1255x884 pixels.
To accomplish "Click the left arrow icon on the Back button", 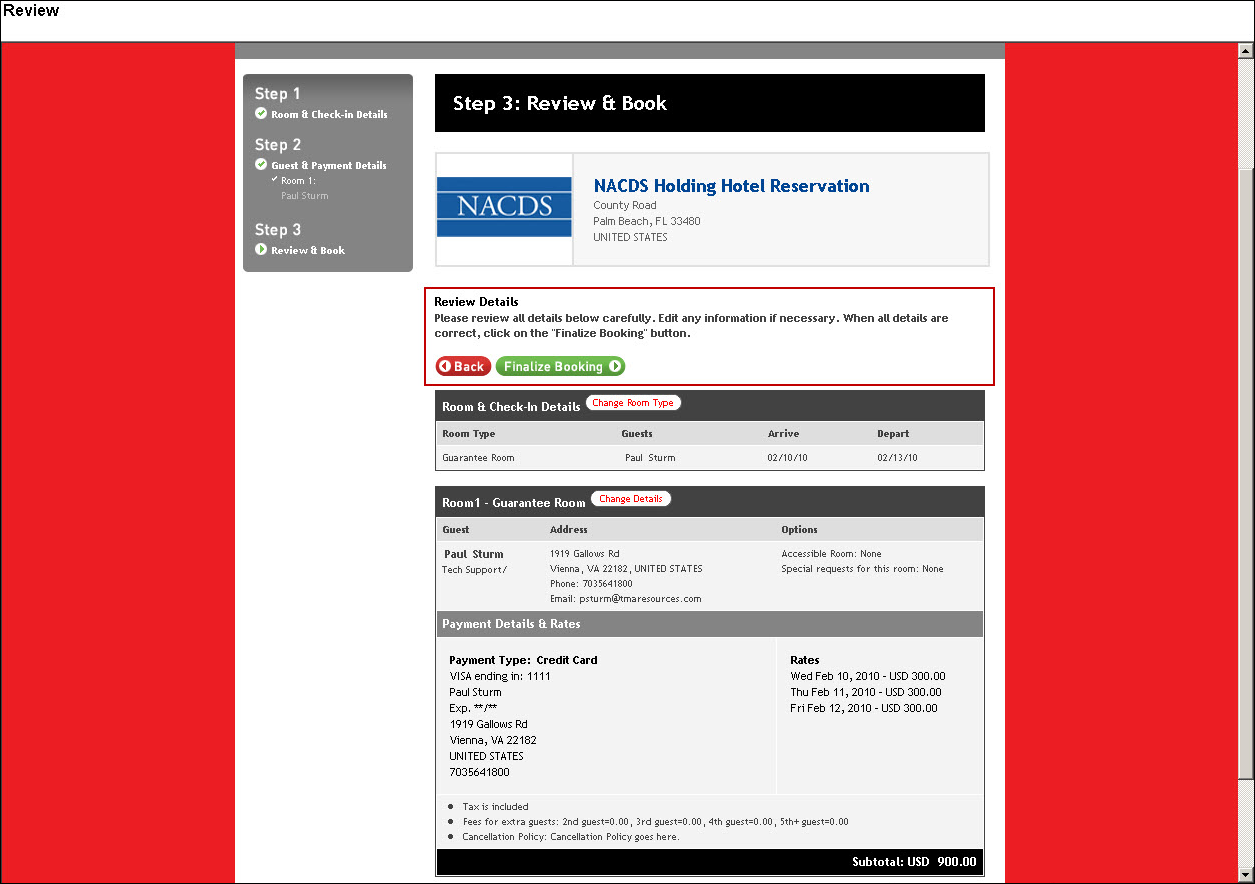I will tap(445, 366).
